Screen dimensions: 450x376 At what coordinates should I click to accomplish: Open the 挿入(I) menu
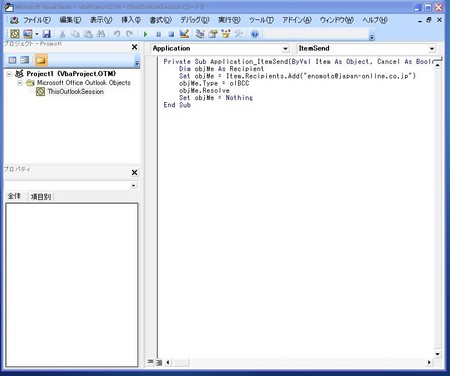[131, 20]
